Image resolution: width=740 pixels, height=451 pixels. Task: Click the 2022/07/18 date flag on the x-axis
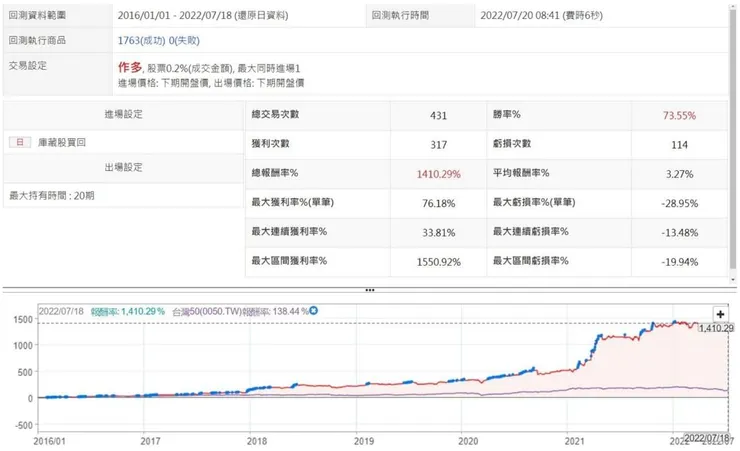point(706,438)
